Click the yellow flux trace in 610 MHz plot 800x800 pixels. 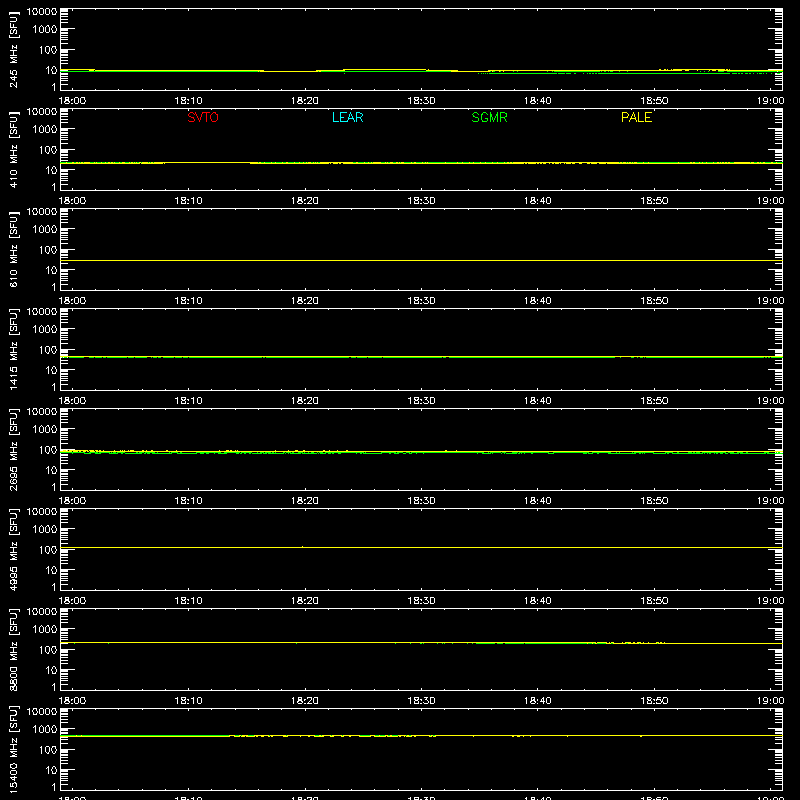point(421,261)
